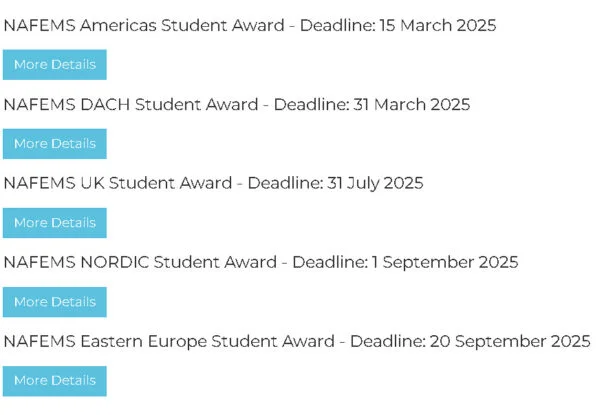Click the word Deadline in DACH line
This screenshot has height=415, width=615.
point(309,104)
